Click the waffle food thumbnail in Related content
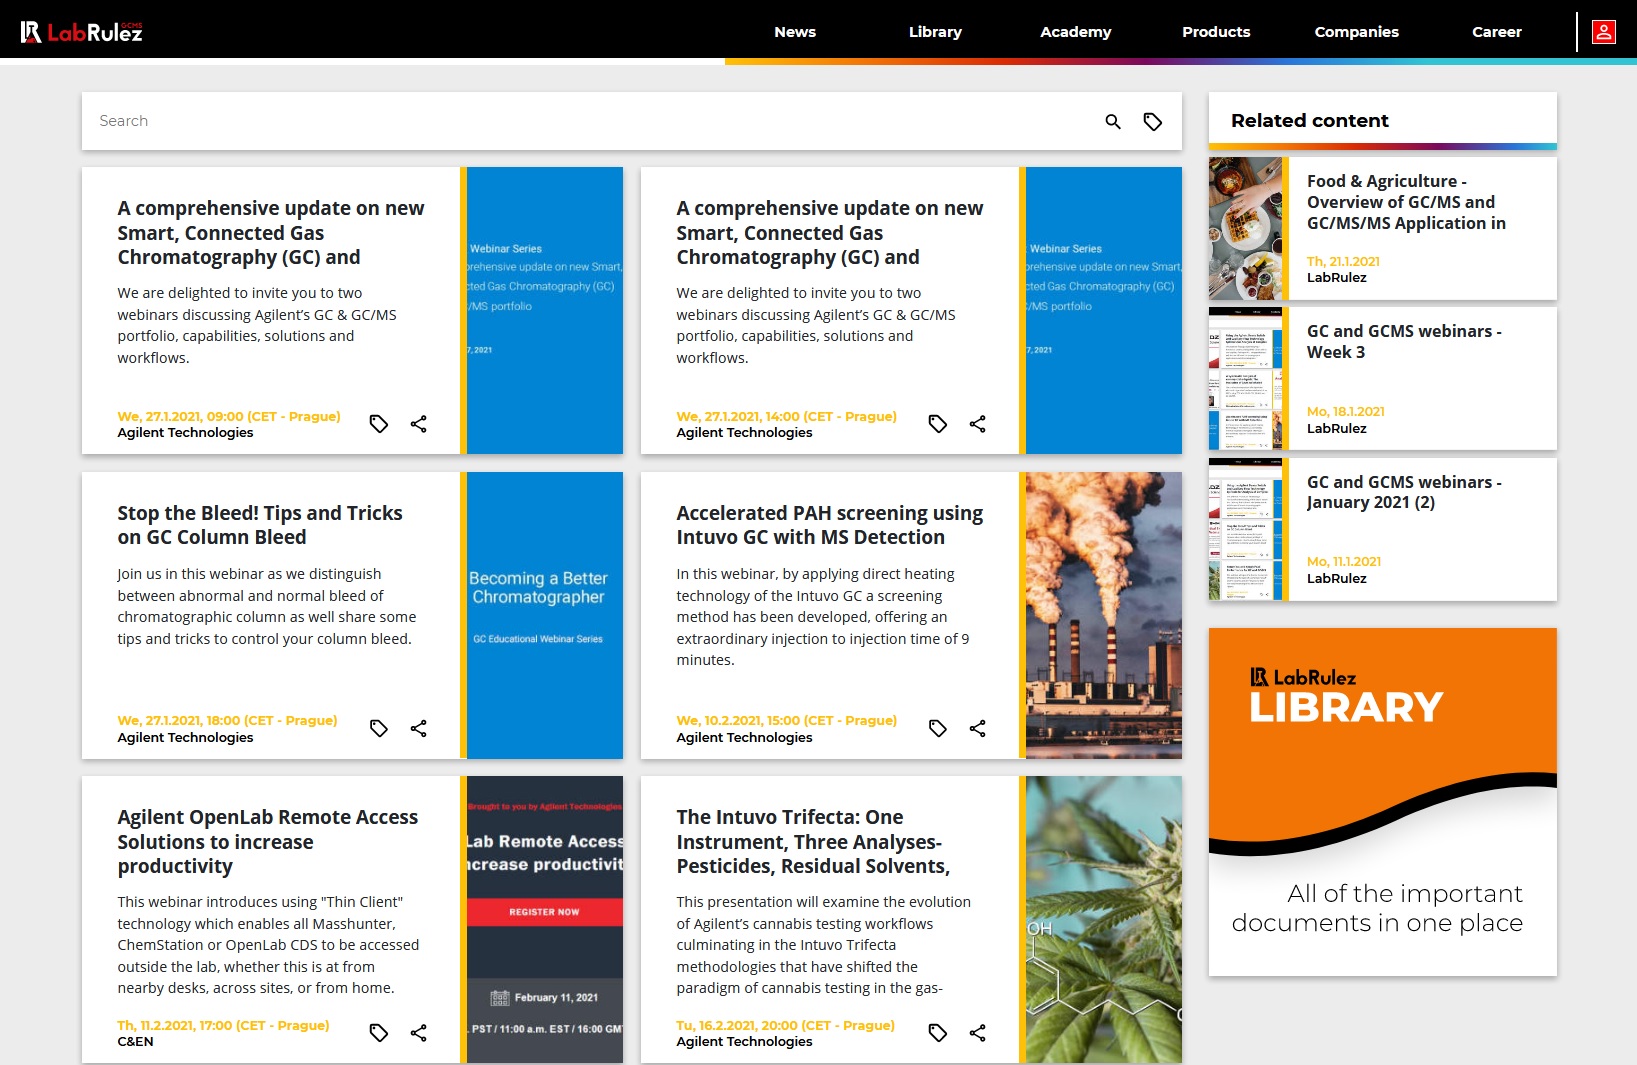 tap(1245, 229)
